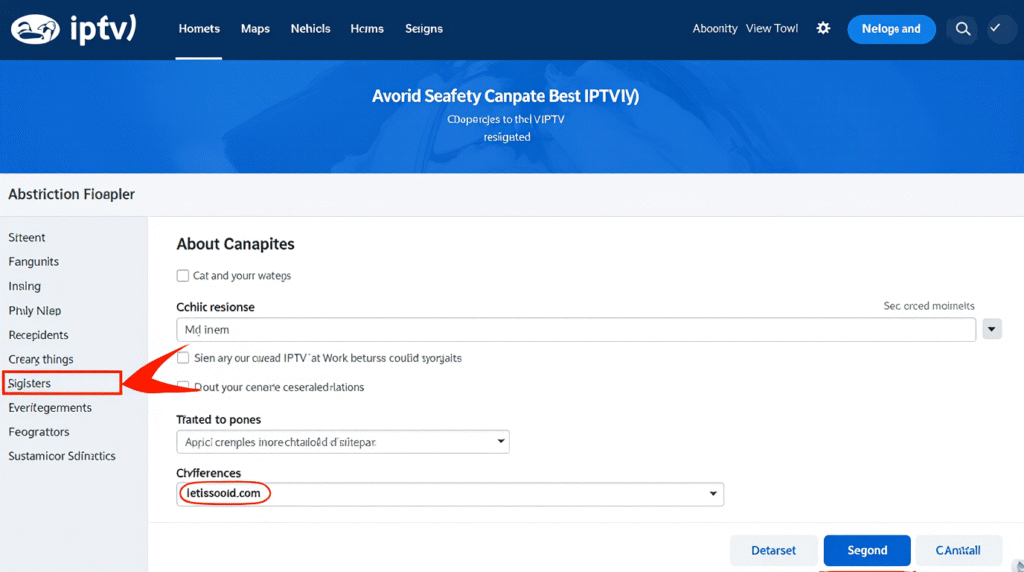This screenshot has width=1024, height=572.
Task: Expand the Cchlic resionse dropdown arrow
Action: 991,329
